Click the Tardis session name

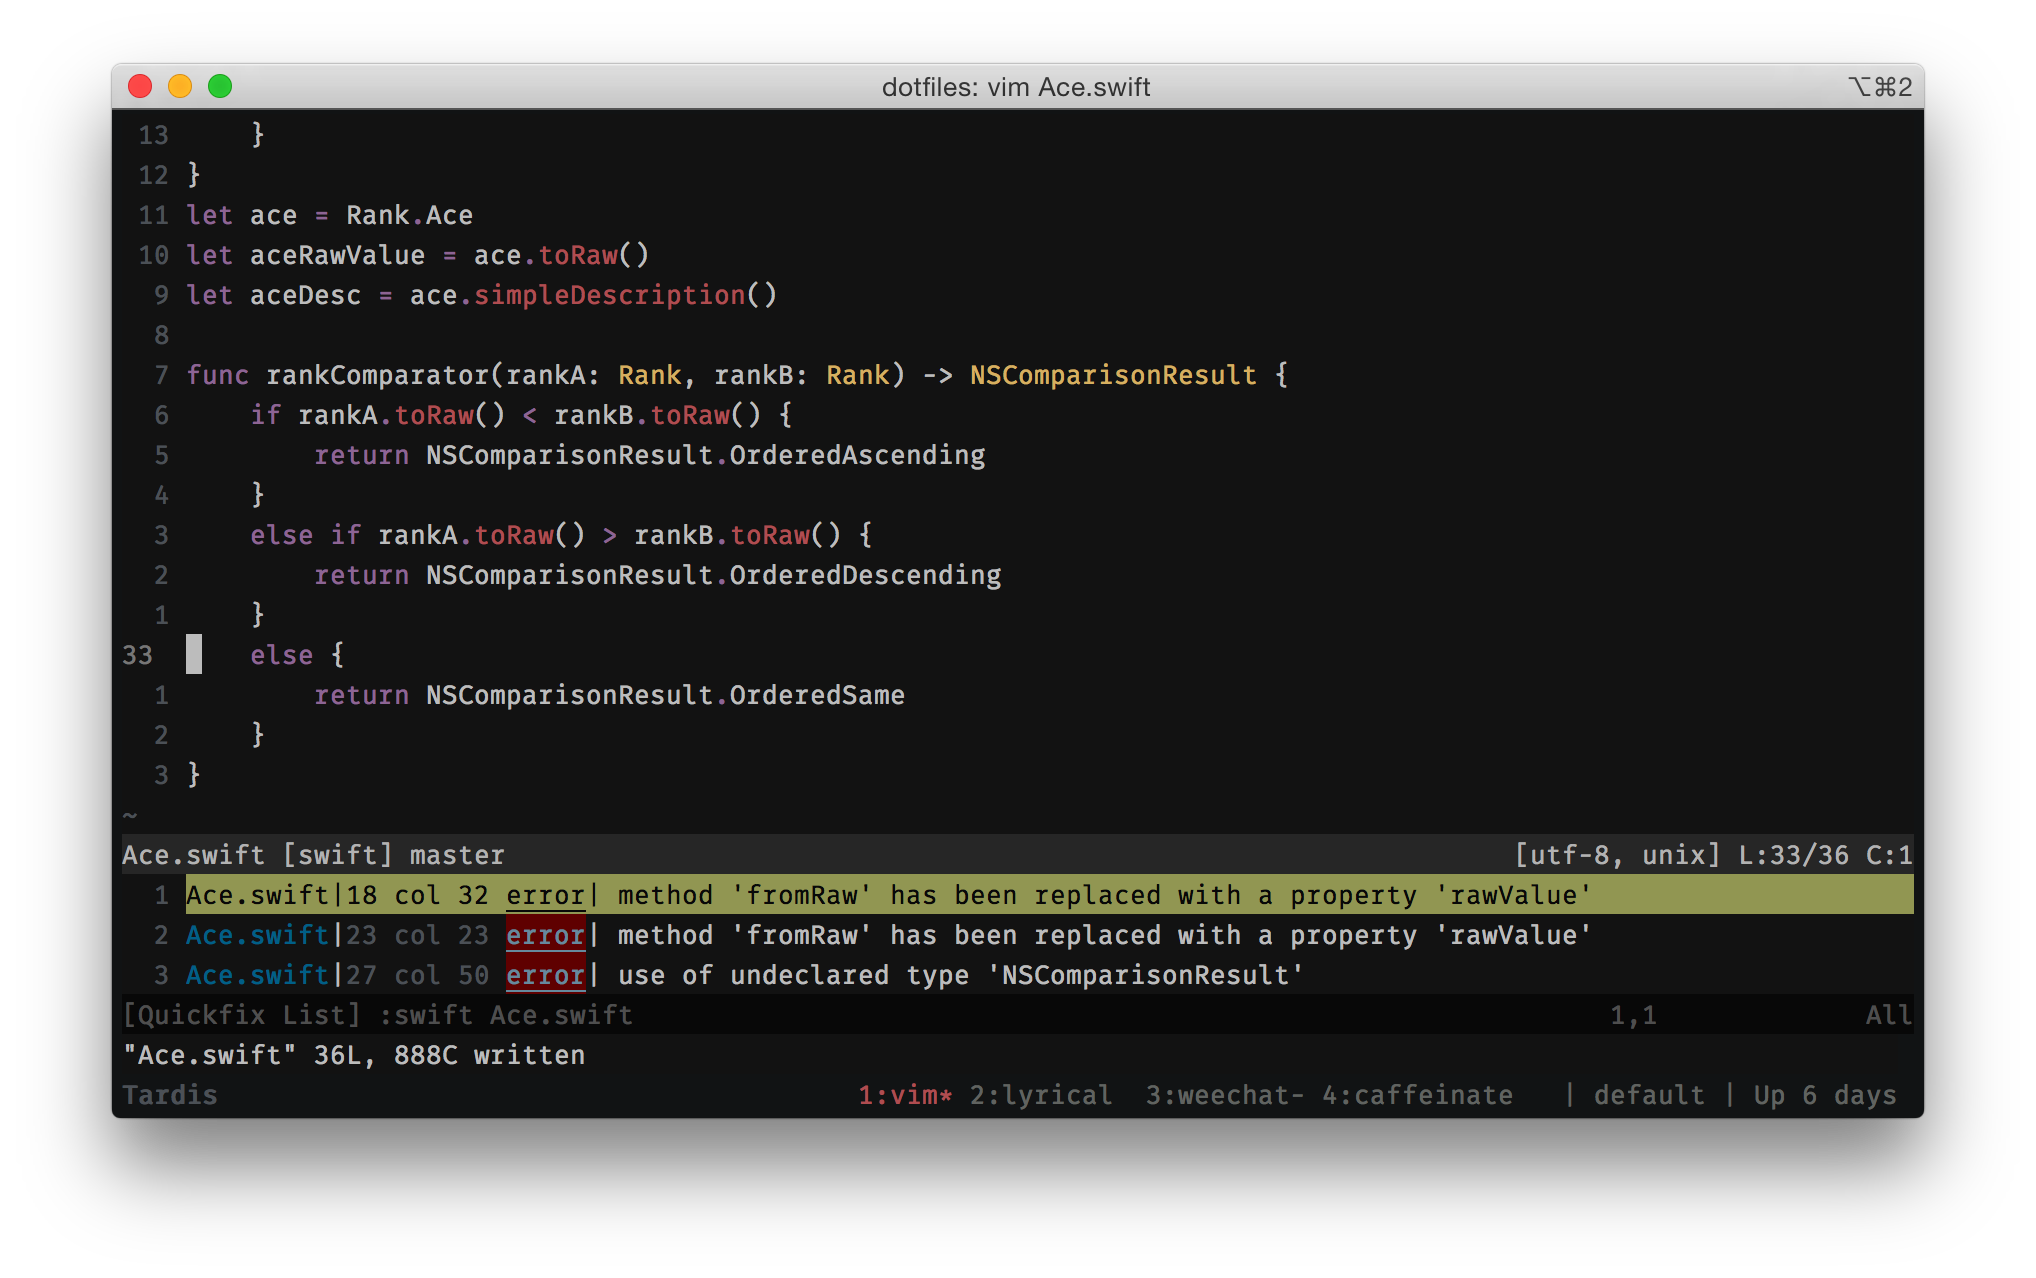click(x=170, y=1095)
